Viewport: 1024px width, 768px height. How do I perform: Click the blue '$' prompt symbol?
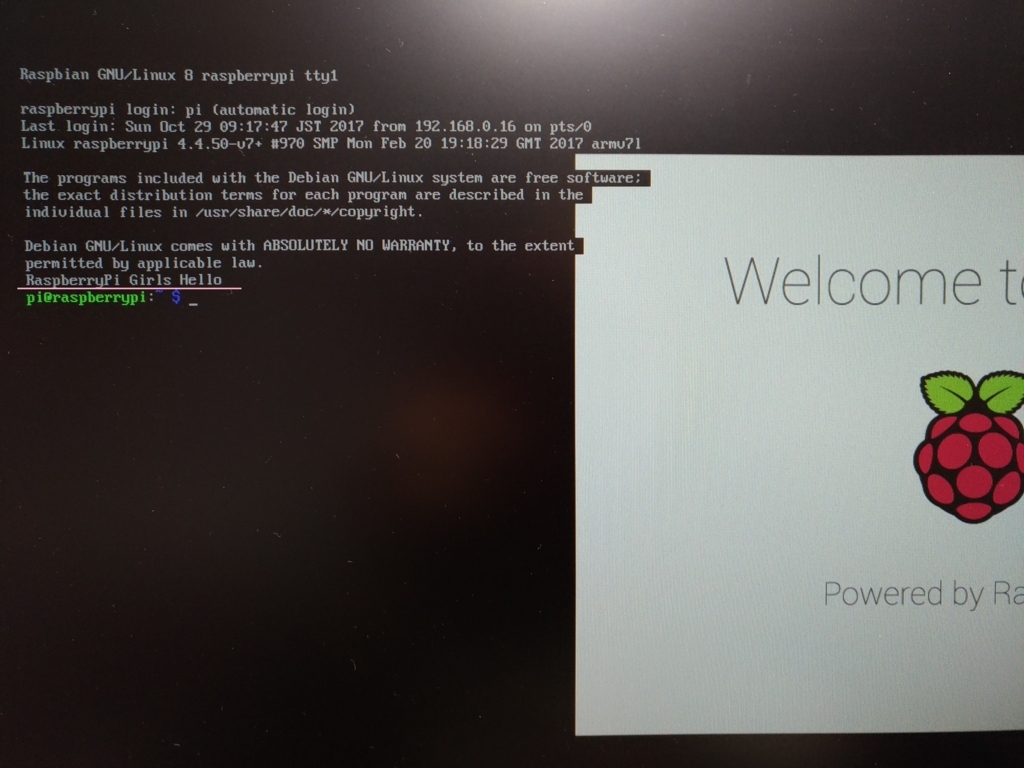pos(176,298)
